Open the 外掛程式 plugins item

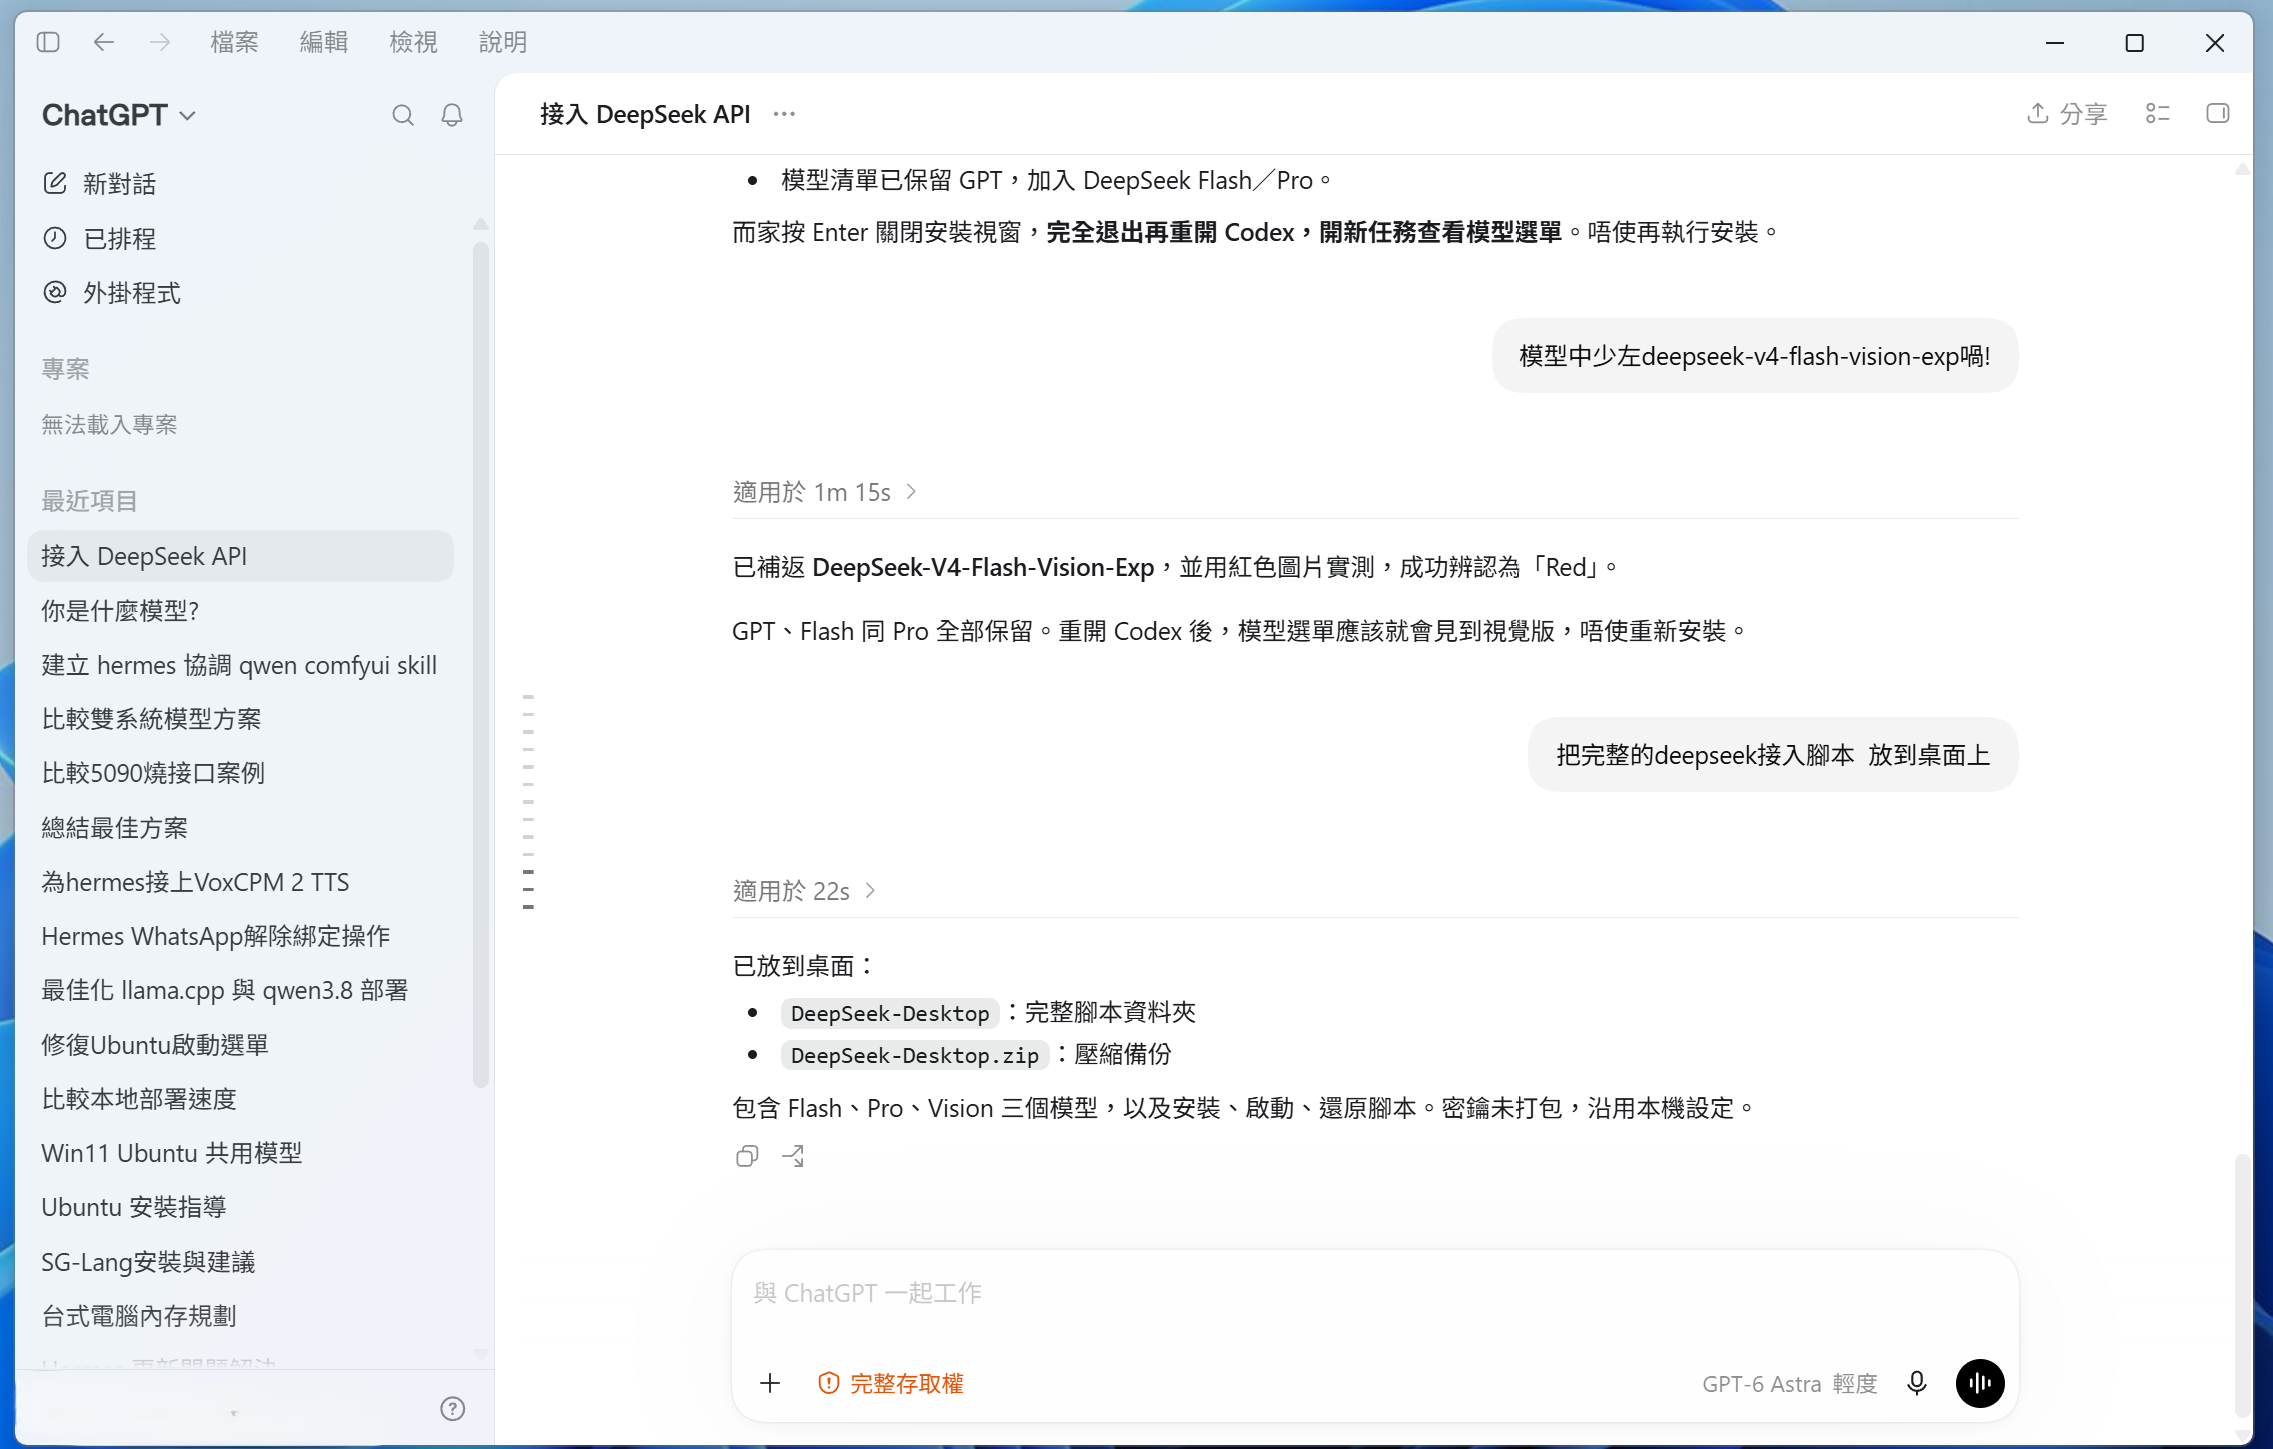(x=240, y=293)
